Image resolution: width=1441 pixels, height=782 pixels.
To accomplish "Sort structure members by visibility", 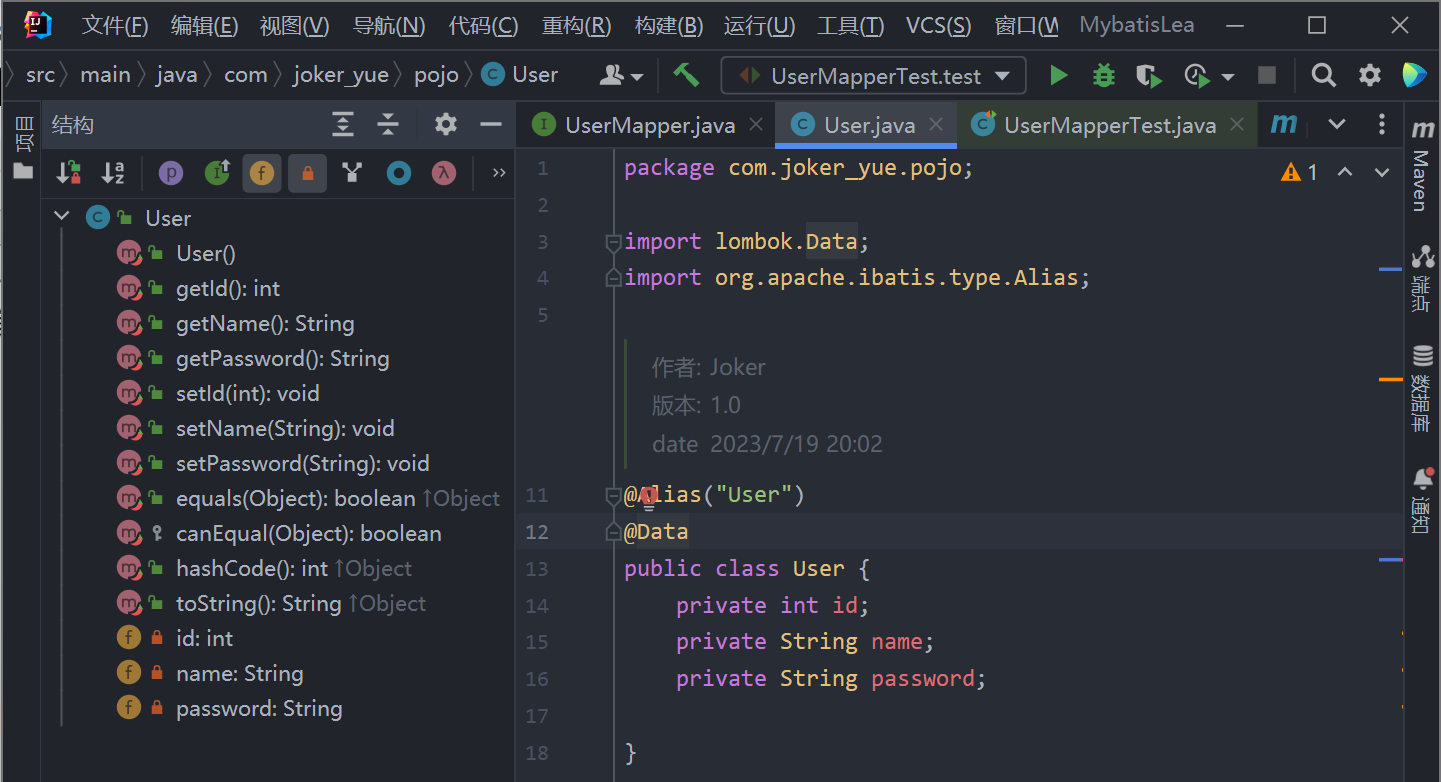I will (68, 173).
